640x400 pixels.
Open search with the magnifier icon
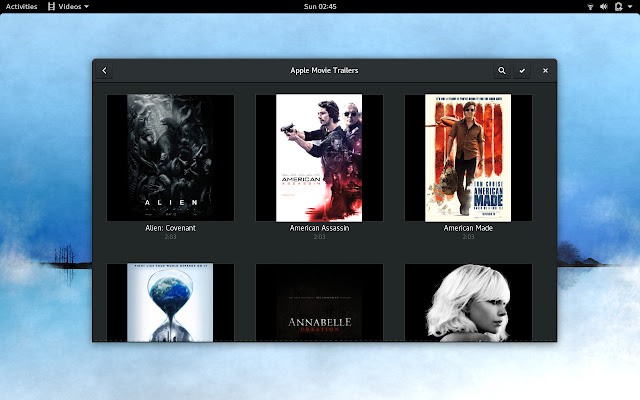(x=502, y=71)
